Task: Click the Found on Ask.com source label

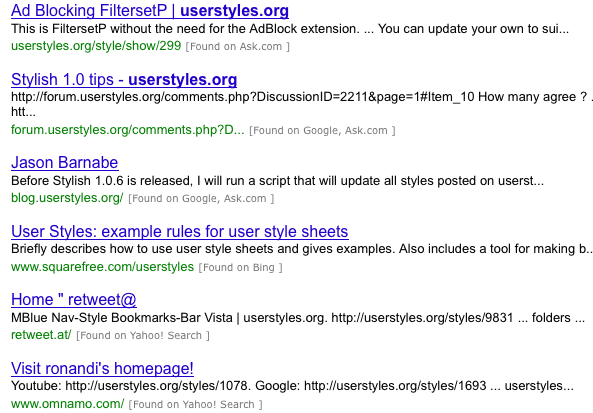Action: point(238,47)
